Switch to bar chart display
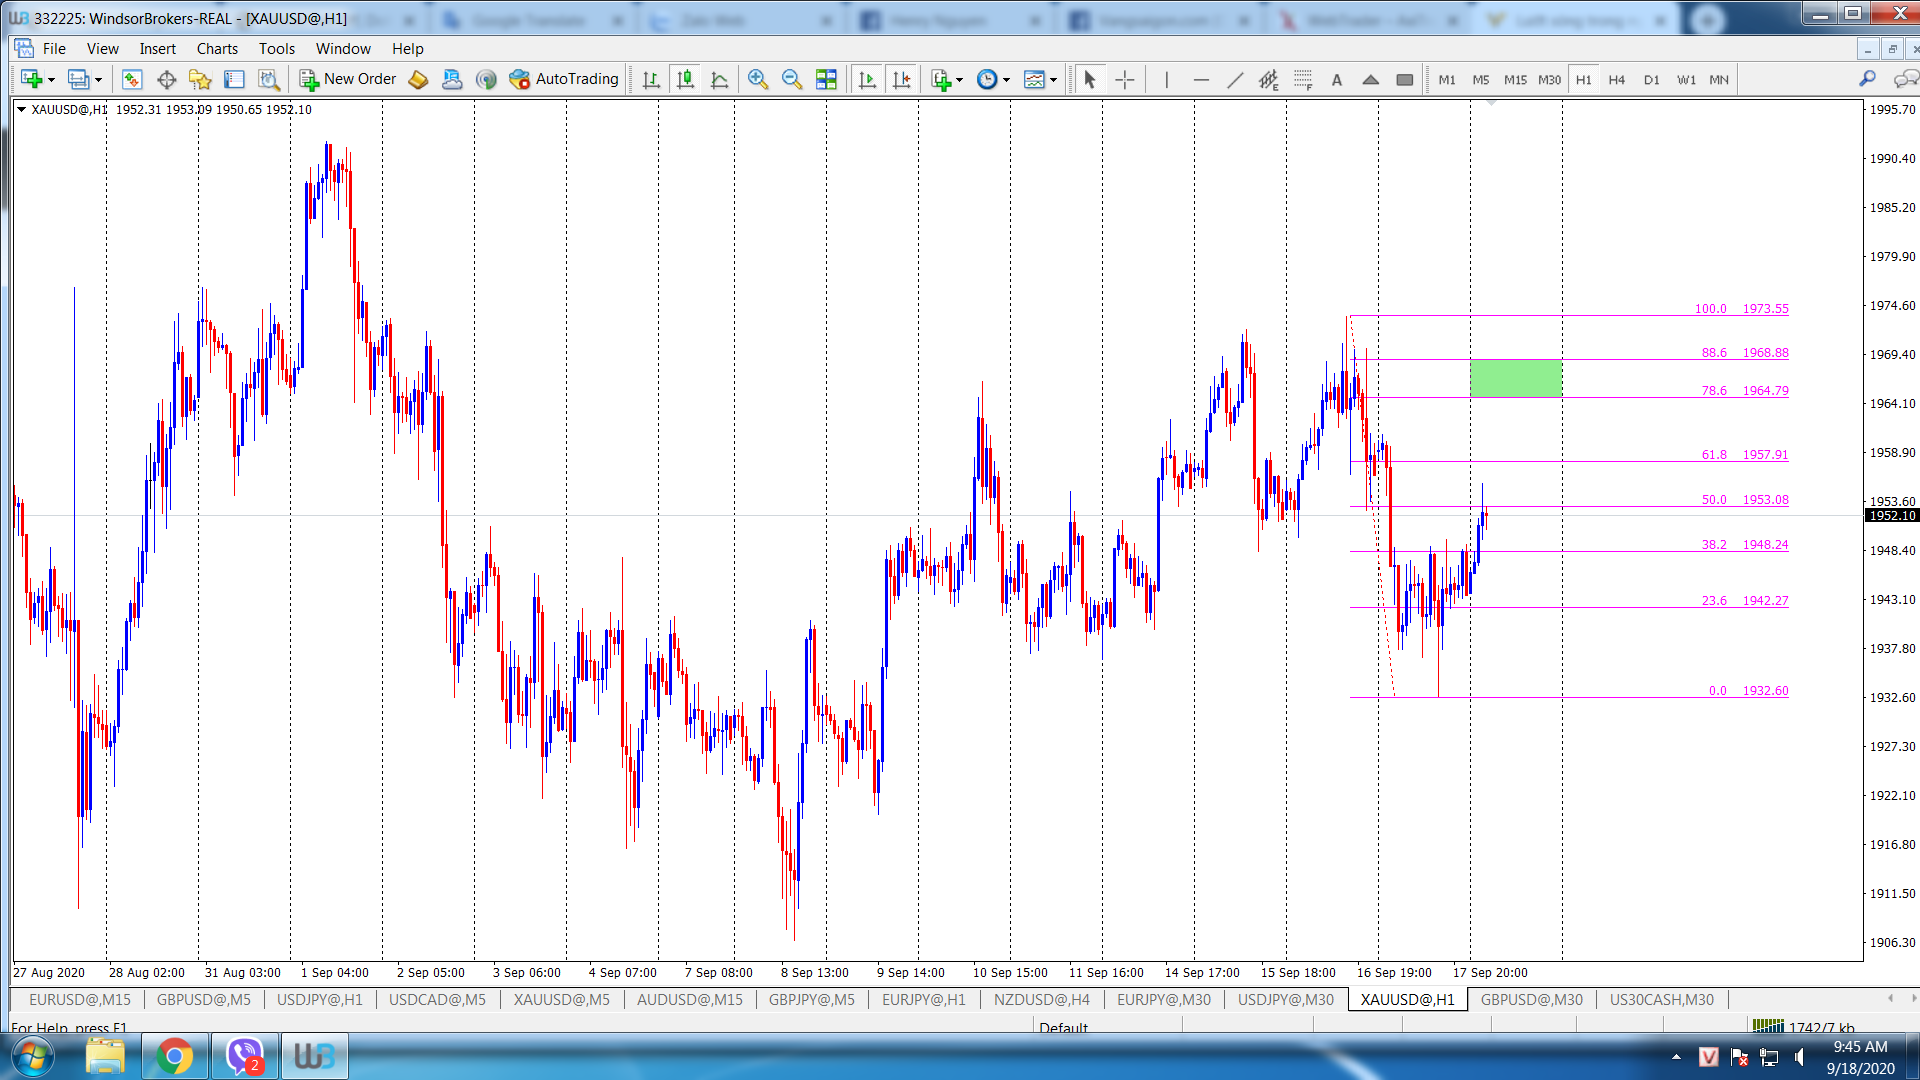The width and height of the screenshot is (1920, 1080). [x=651, y=79]
